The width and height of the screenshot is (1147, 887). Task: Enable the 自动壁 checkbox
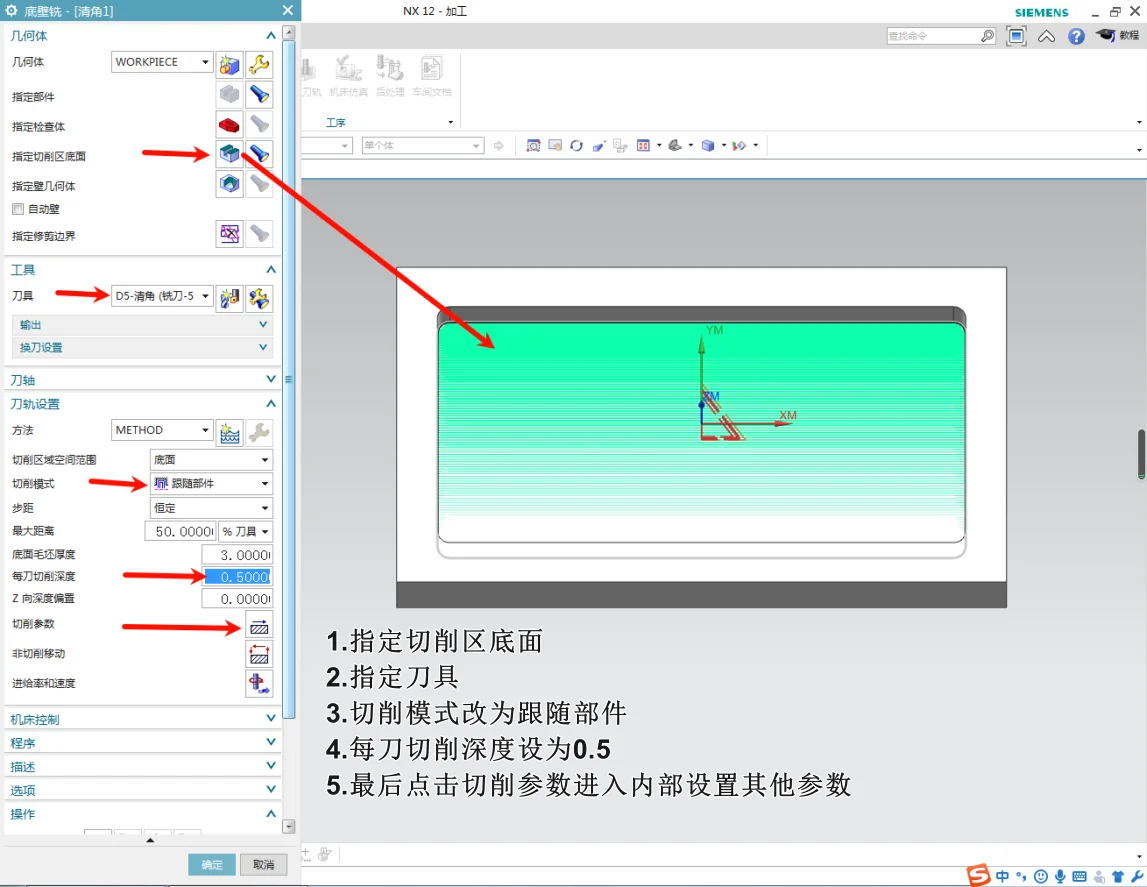[18, 208]
